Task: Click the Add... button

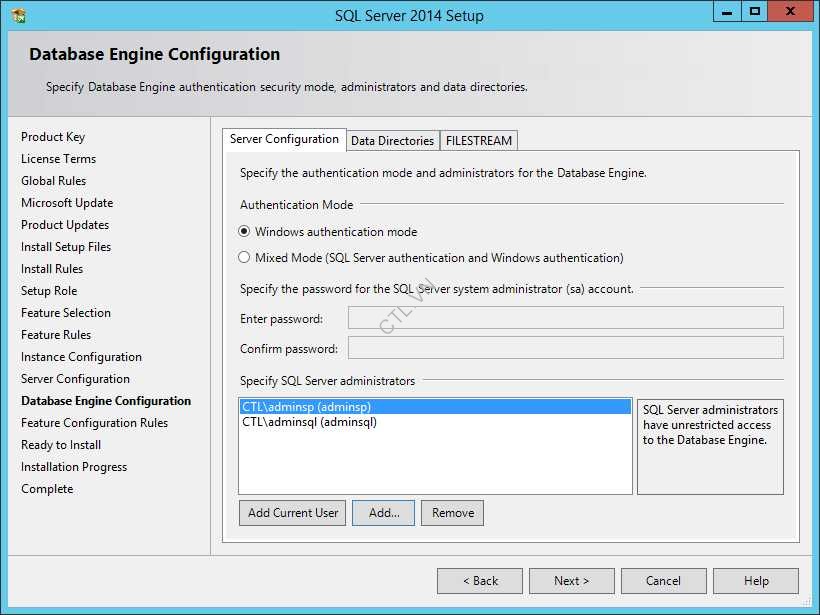Action: tap(381, 512)
